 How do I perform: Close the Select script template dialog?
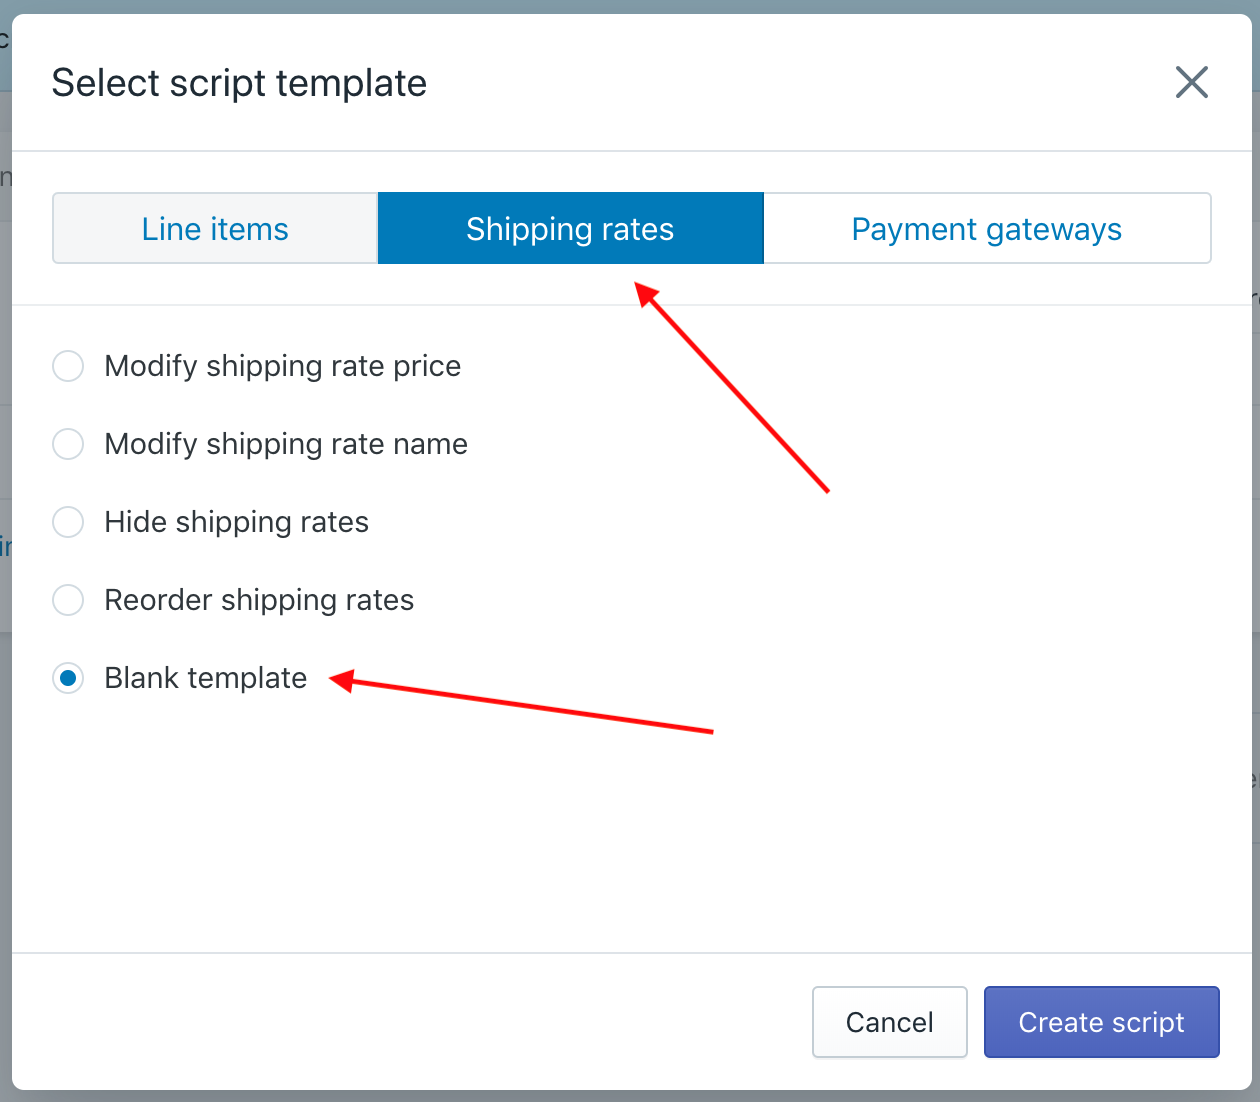coord(1191,82)
